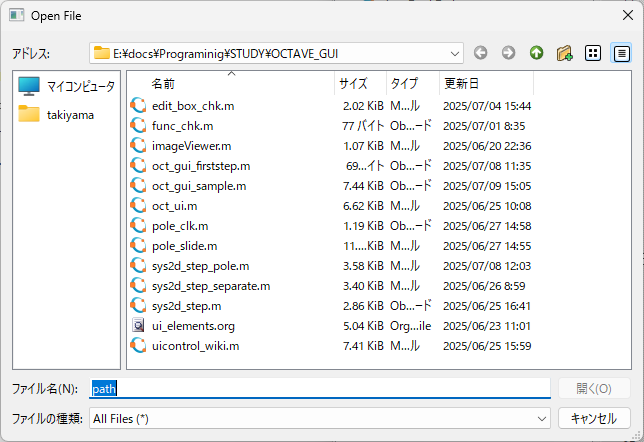Click the Octave icon of oct_gui_firststep.m
The image size is (644, 442).
pyautogui.click(x=138, y=166)
